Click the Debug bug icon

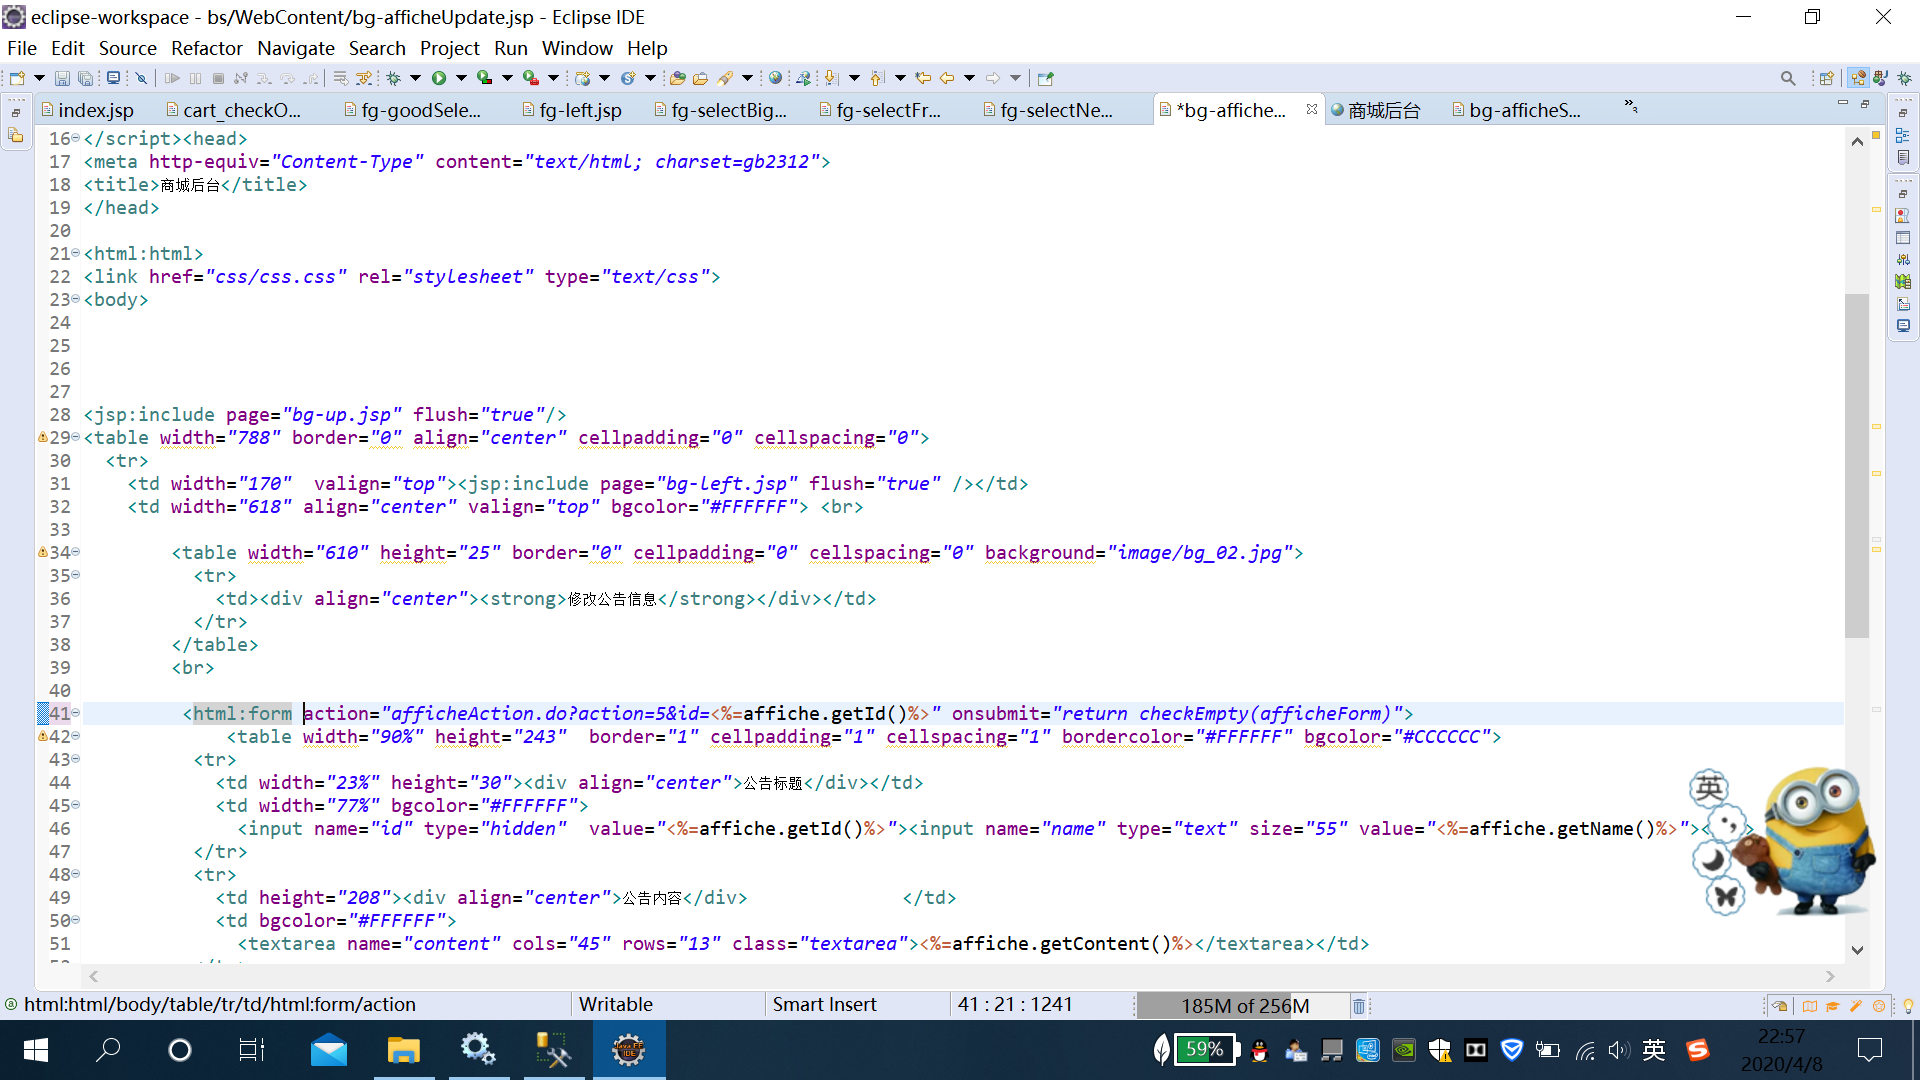pos(393,78)
